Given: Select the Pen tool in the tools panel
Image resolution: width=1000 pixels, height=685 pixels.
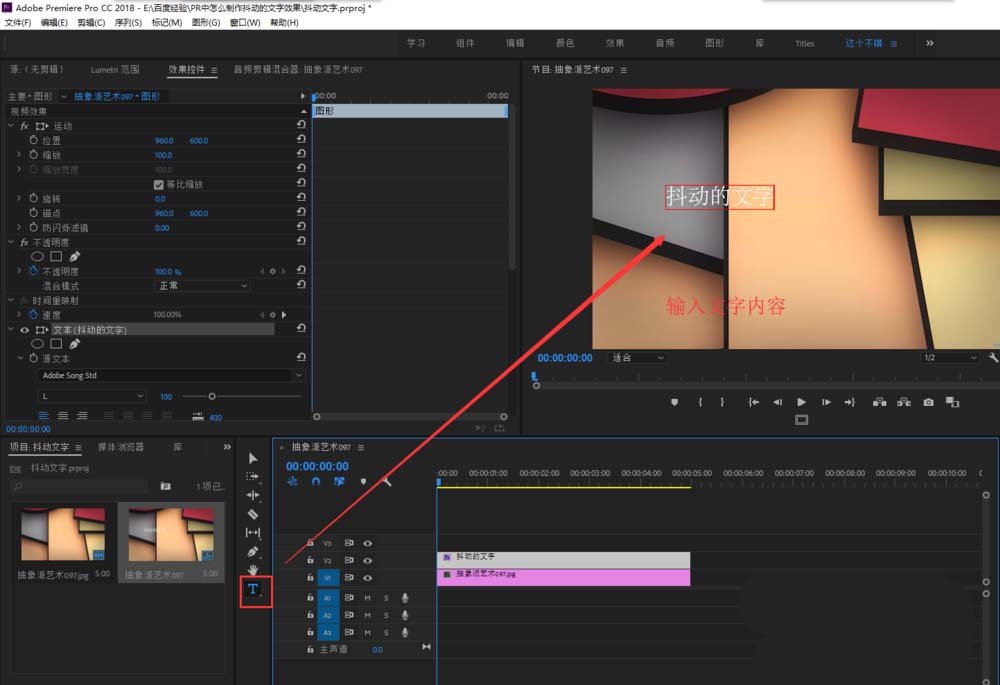Looking at the screenshot, I should click(x=253, y=552).
